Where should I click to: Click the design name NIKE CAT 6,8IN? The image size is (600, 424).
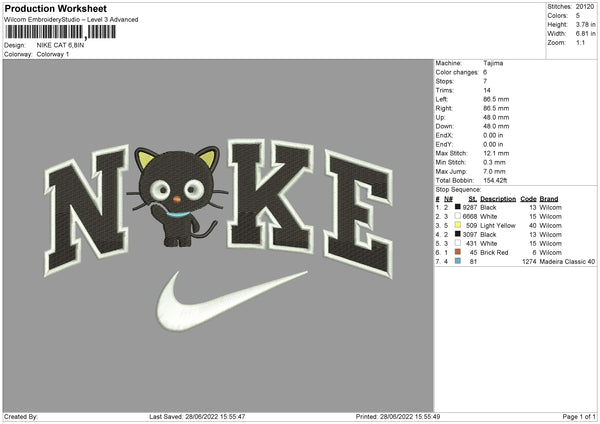click(x=60, y=45)
